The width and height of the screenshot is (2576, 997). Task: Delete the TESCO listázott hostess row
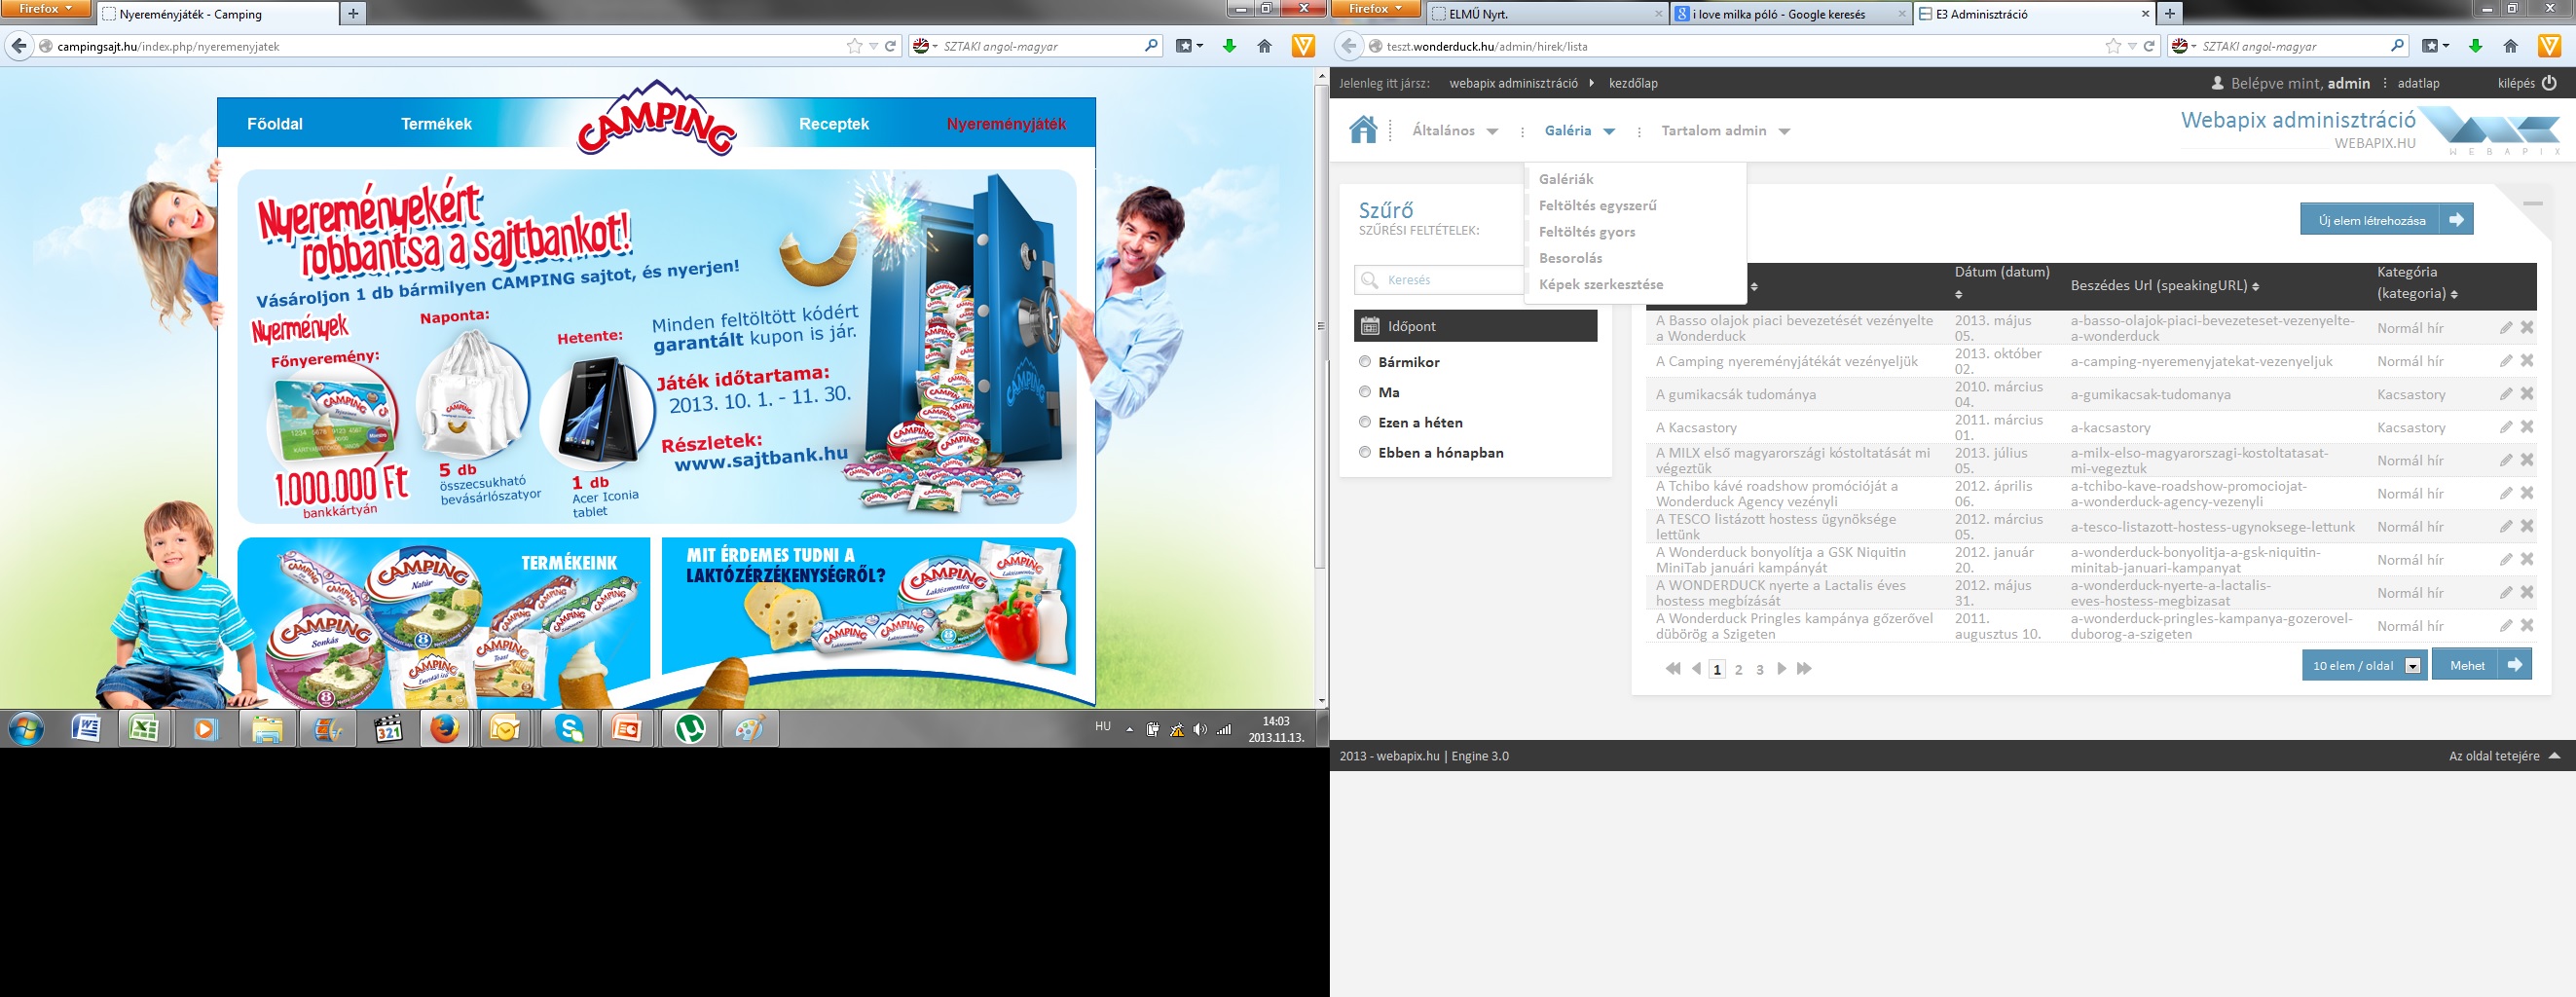pos(2527,526)
